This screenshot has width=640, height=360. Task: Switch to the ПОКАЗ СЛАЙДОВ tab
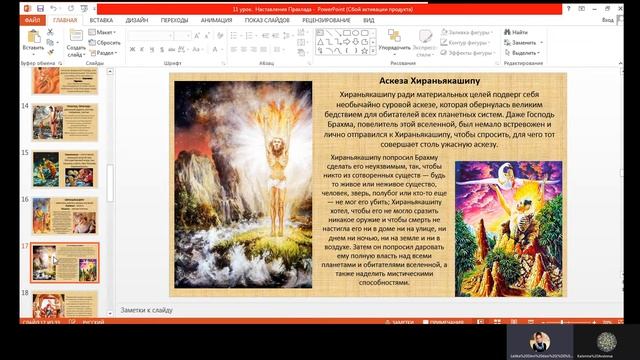(x=267, y=20)
